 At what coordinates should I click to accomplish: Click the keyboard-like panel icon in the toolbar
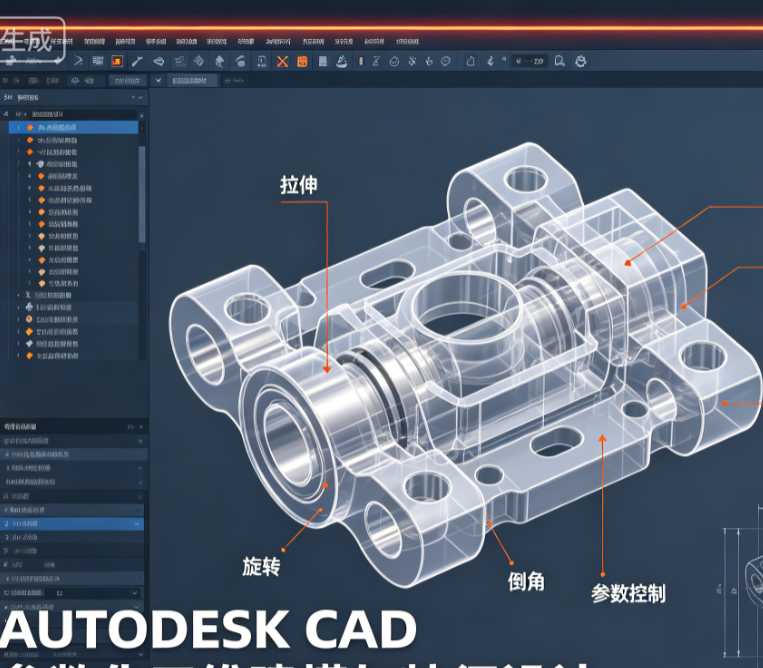click(98, 60)
